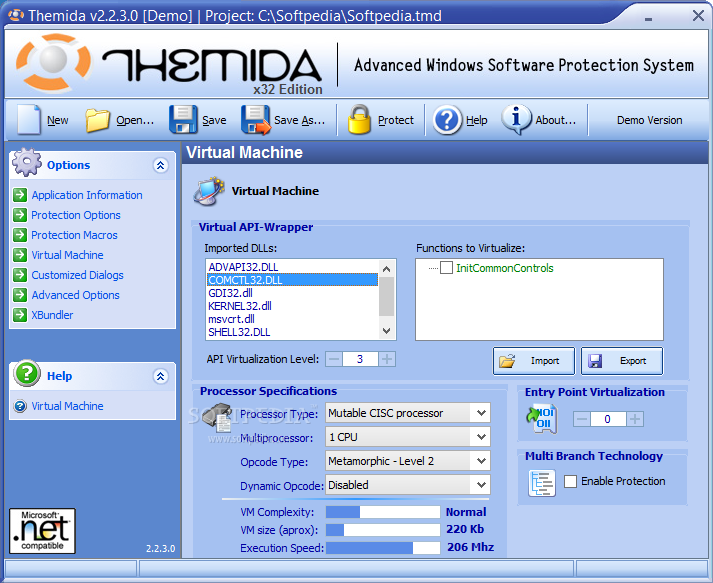Screen dimensions: 713x583
Task: Click the API Virtualization Level value field
Action: [360, 359]
